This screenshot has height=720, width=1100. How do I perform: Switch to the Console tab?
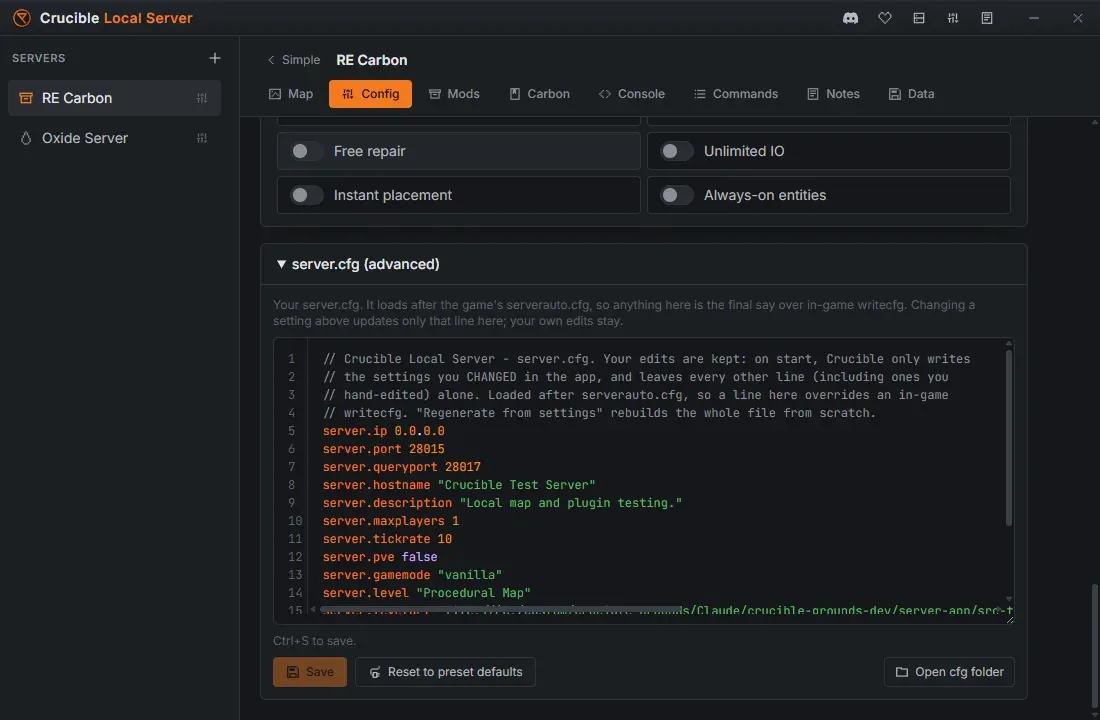click(x=631, y=94)
